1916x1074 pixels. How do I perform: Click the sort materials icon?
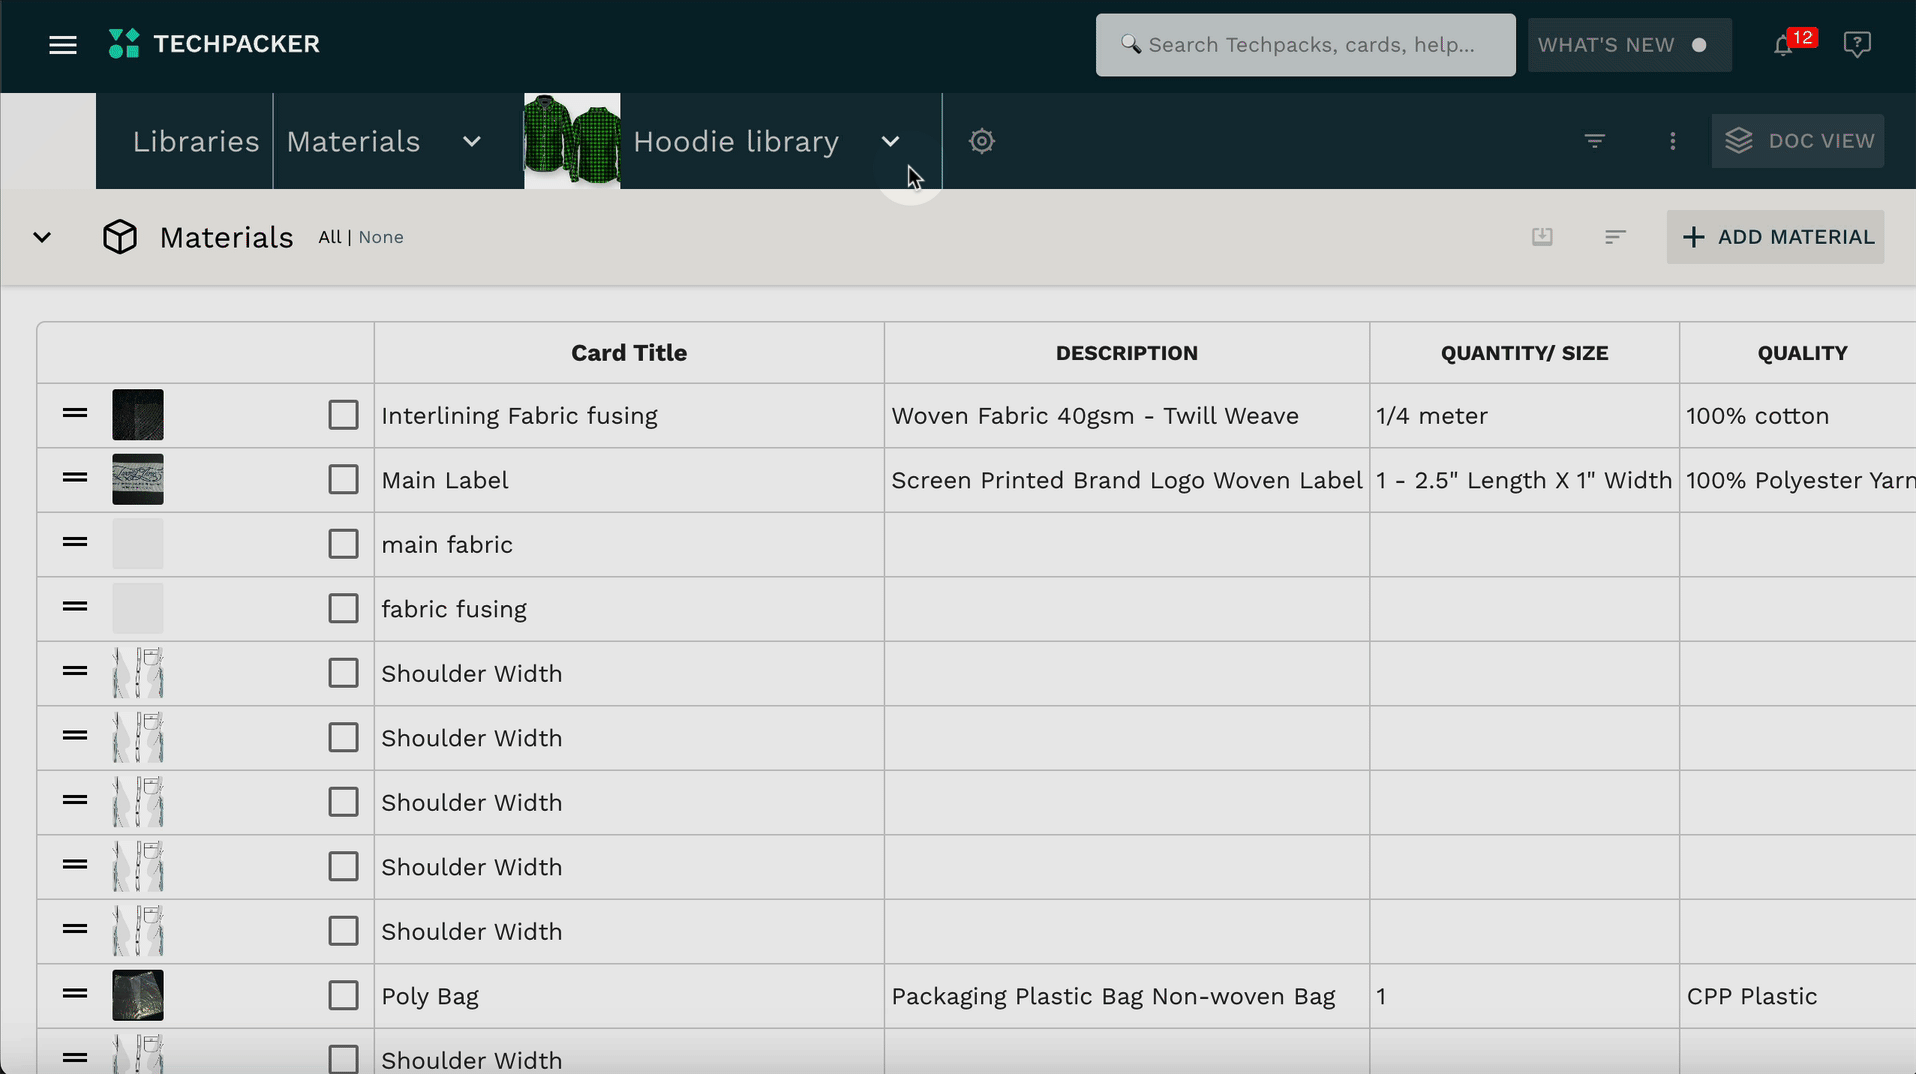(1615, 237)
